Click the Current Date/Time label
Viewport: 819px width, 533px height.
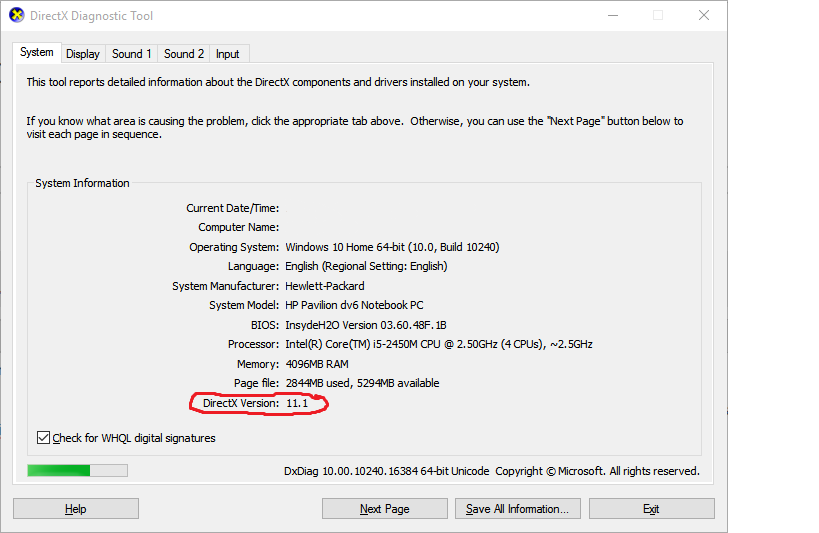click(x=232, y=208)
